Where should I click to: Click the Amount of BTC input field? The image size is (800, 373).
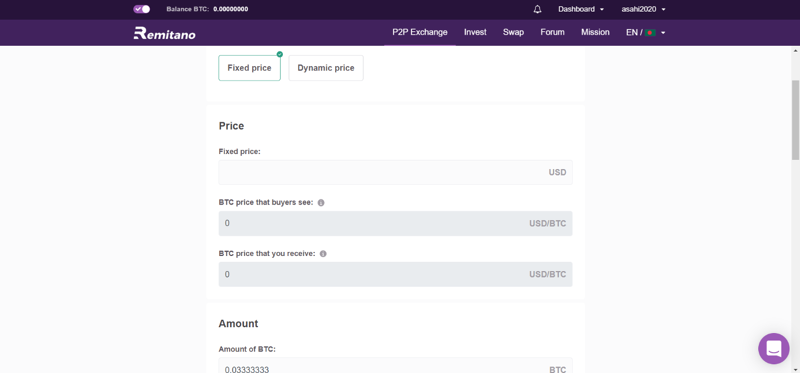[x=395, y=366]
